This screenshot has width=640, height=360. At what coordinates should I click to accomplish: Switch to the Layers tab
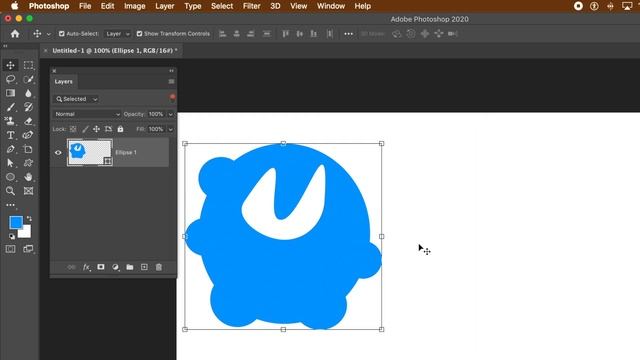(64, 82)
